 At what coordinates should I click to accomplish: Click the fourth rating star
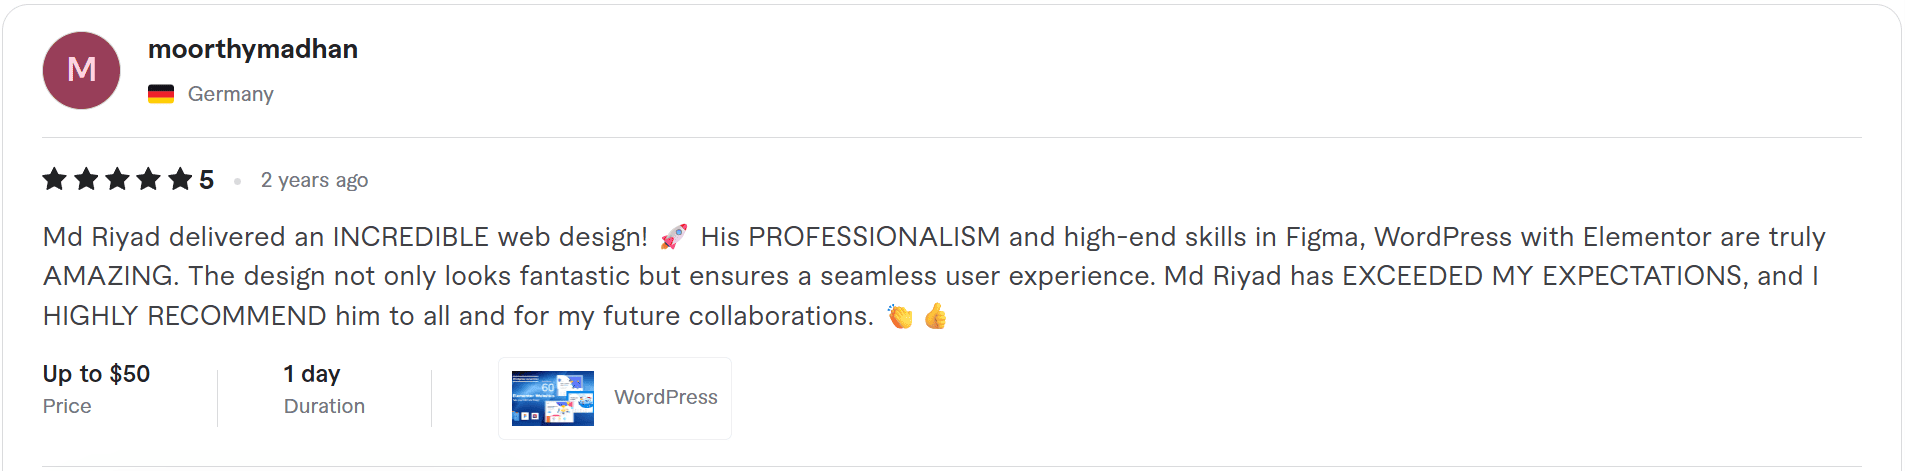pos(149,180)
